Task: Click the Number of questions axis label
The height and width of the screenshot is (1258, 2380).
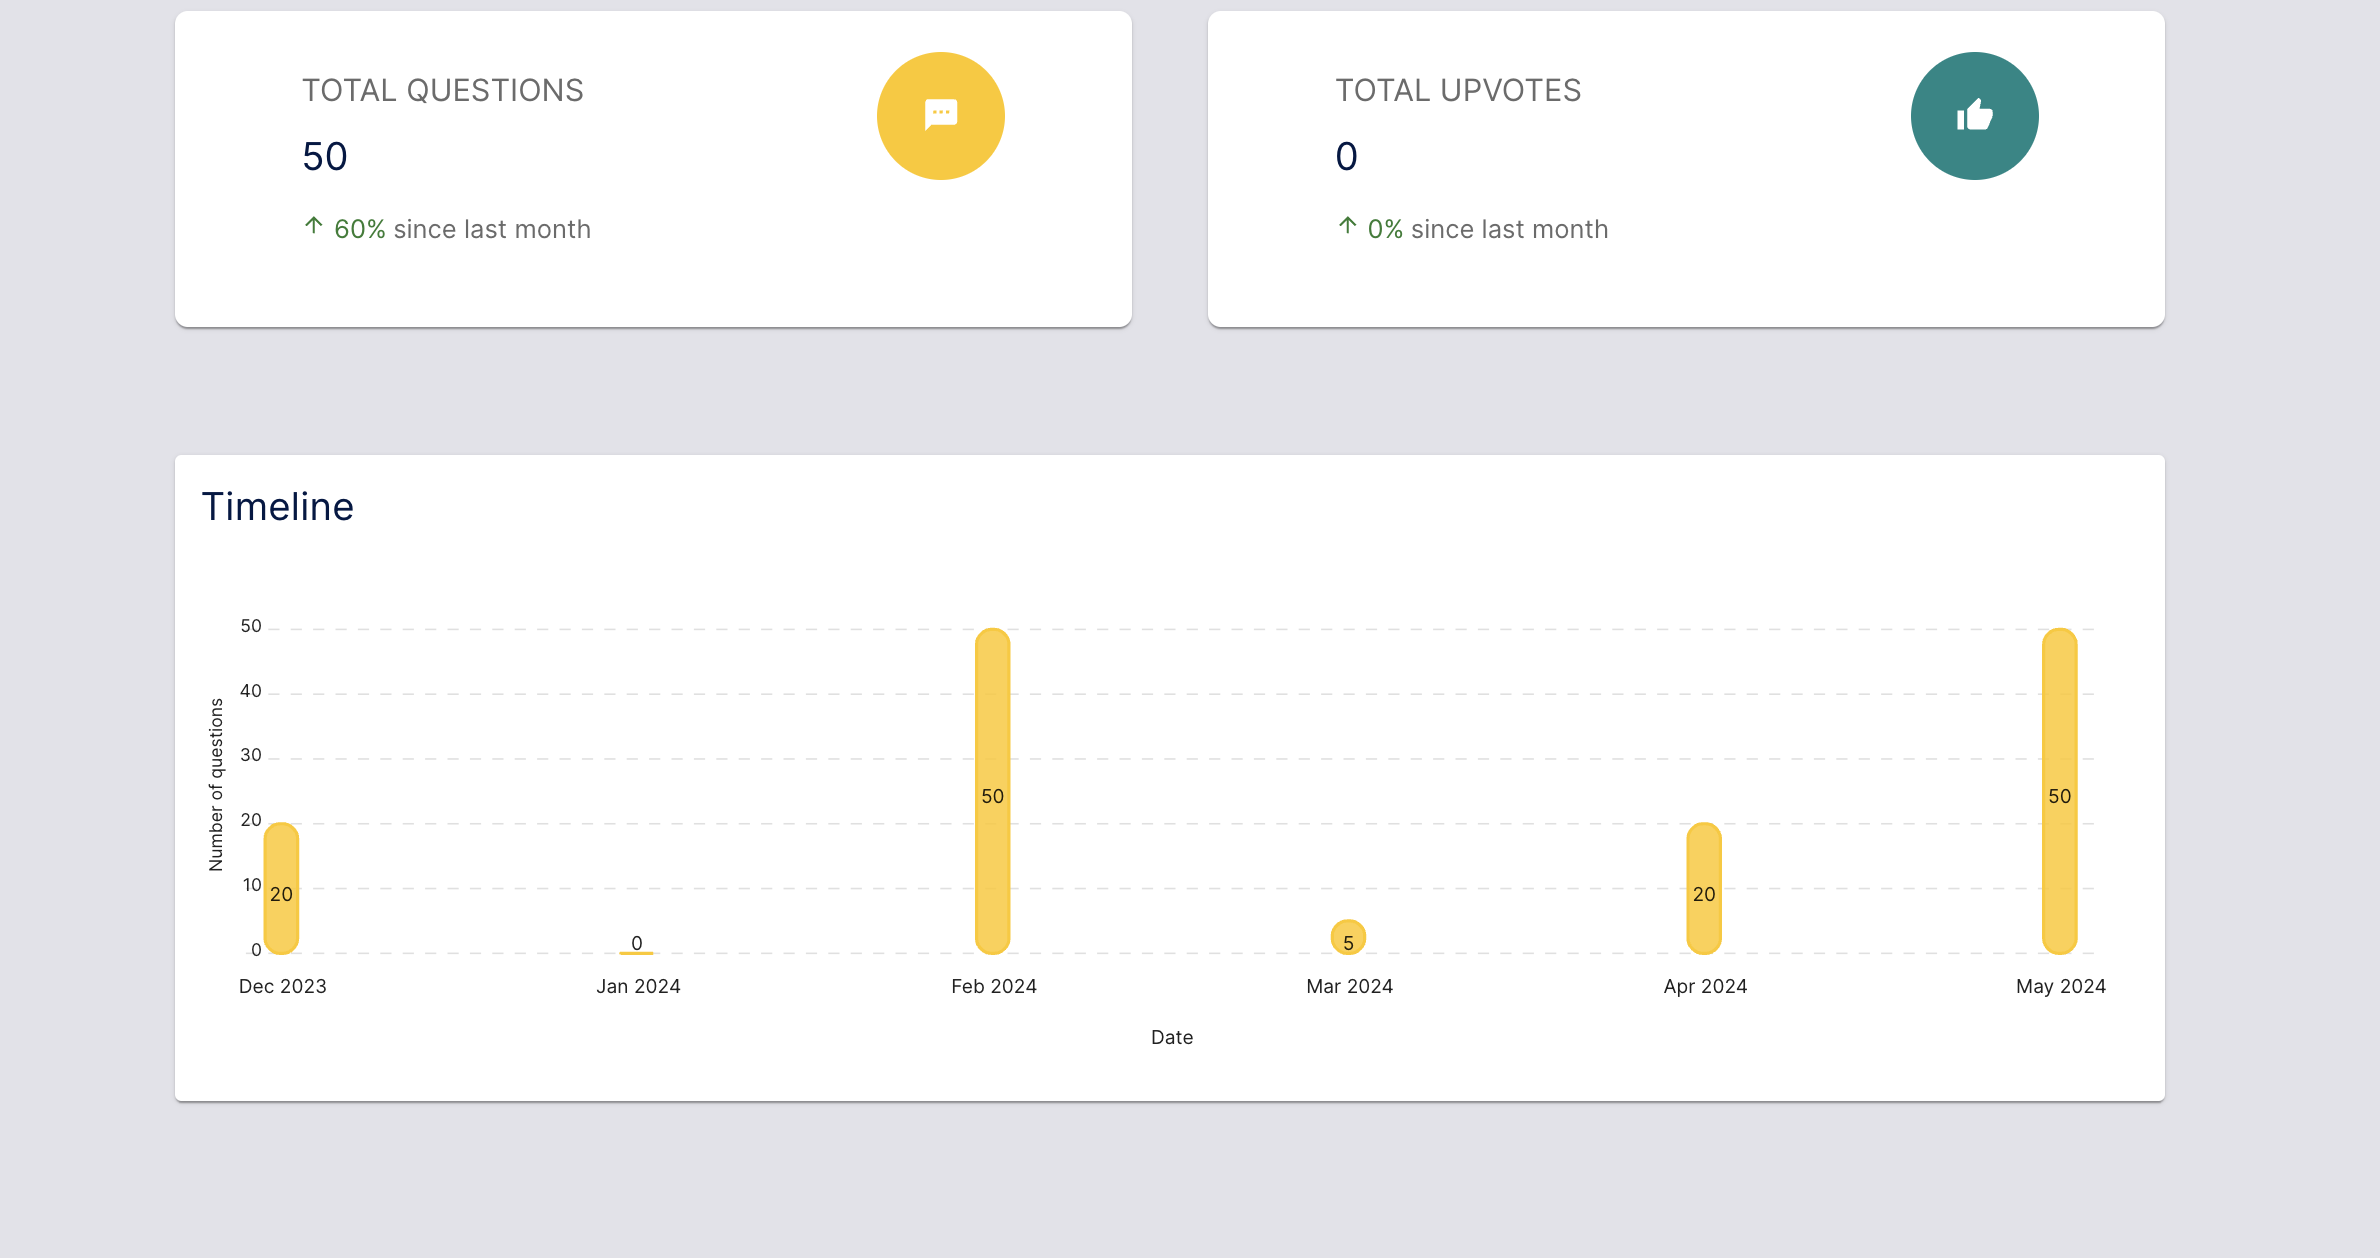Action: coord(216,785)
